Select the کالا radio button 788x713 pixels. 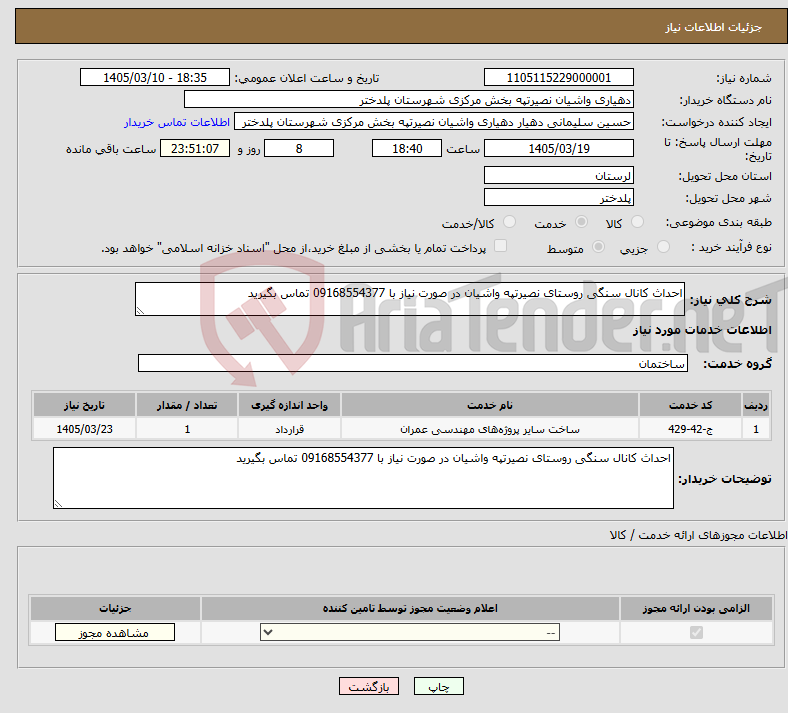tap(637, 222)
